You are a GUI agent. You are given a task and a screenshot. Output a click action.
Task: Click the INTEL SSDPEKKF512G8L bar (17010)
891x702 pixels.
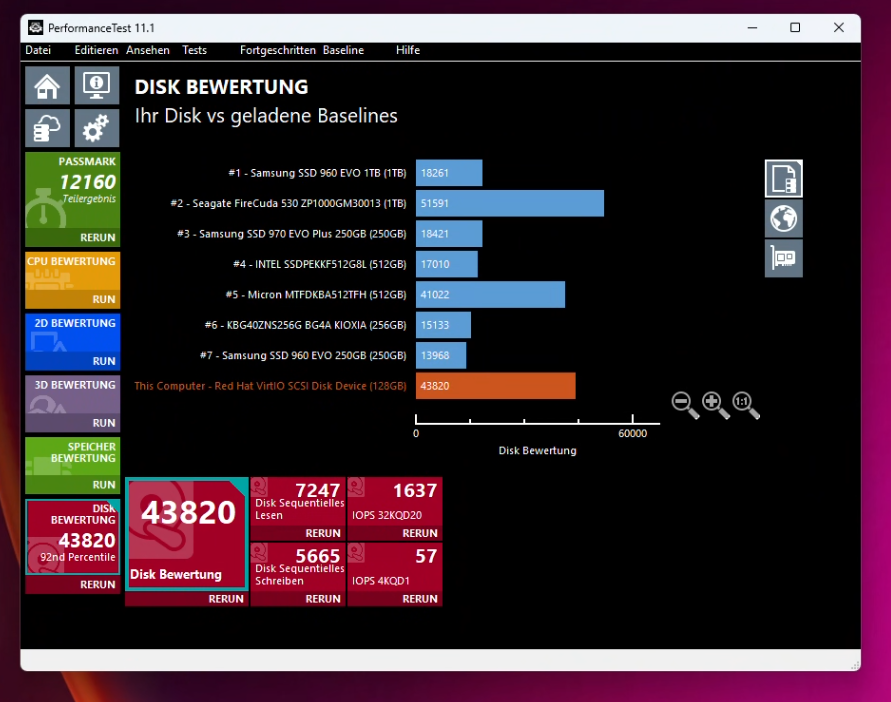pyautogui.click(x=447, y=264)
